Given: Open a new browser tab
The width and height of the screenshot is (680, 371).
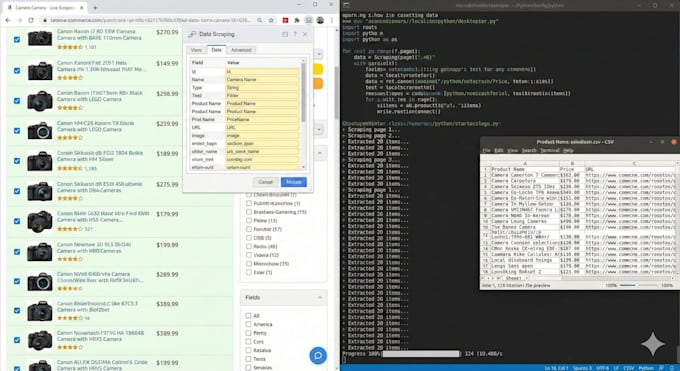Looking at the screenshot, I should coord(95,7).
